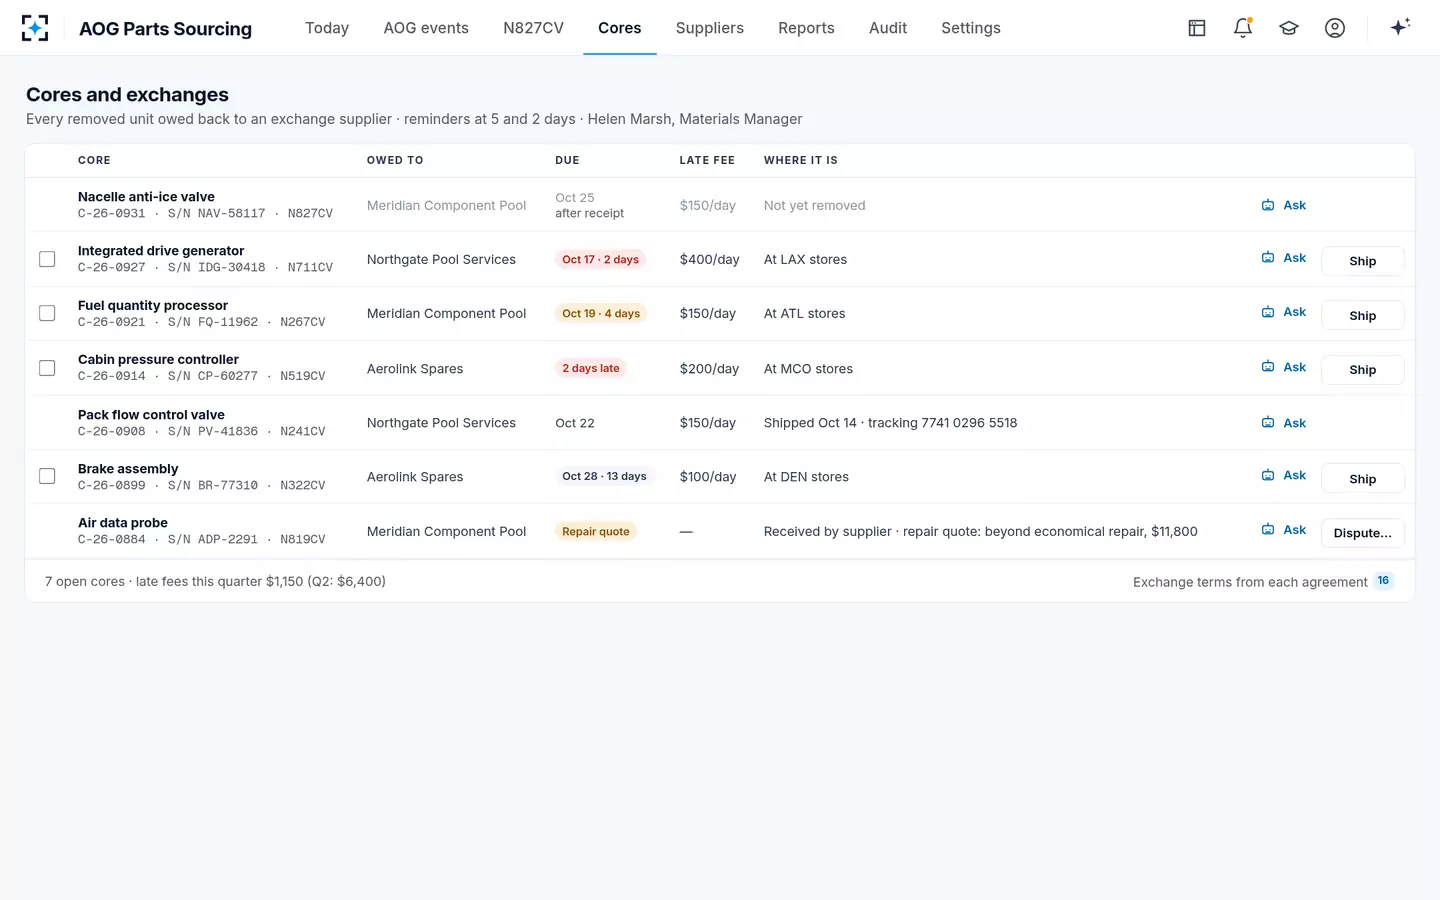Open Exchange terms from each agreement link
The height and width of the screenshot is (900, 1440).
pos(1250,582)
